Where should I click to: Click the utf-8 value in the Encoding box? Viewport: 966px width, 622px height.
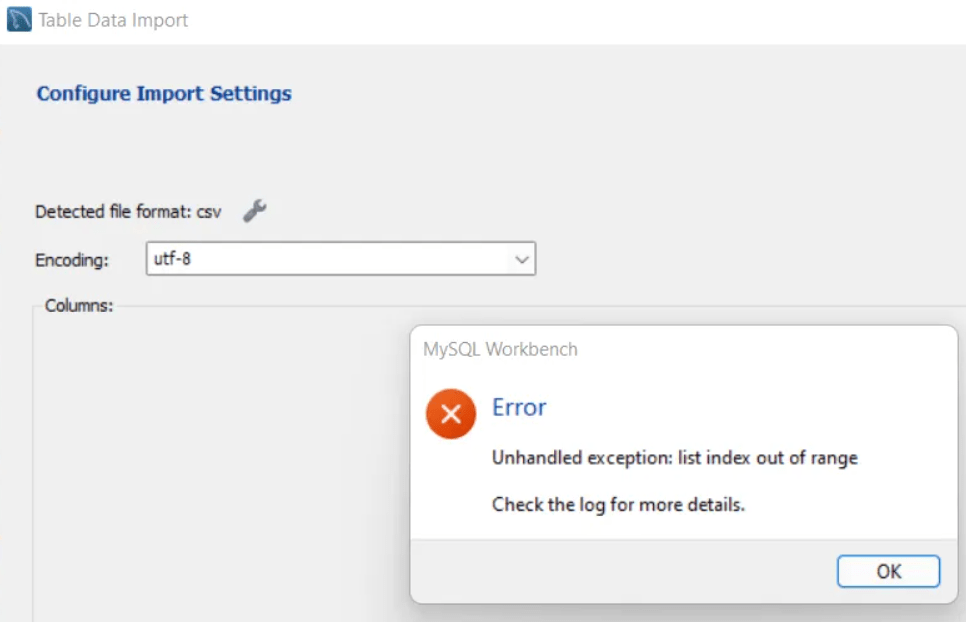click(x=172, y=259)
